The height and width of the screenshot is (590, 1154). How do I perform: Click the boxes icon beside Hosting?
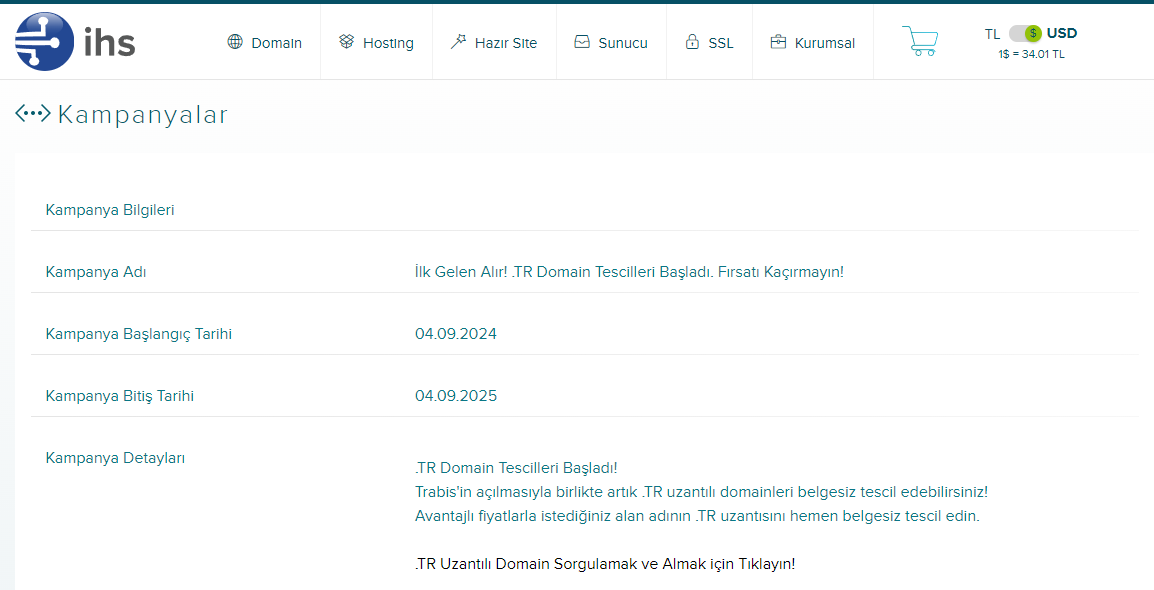pos(346,42)
